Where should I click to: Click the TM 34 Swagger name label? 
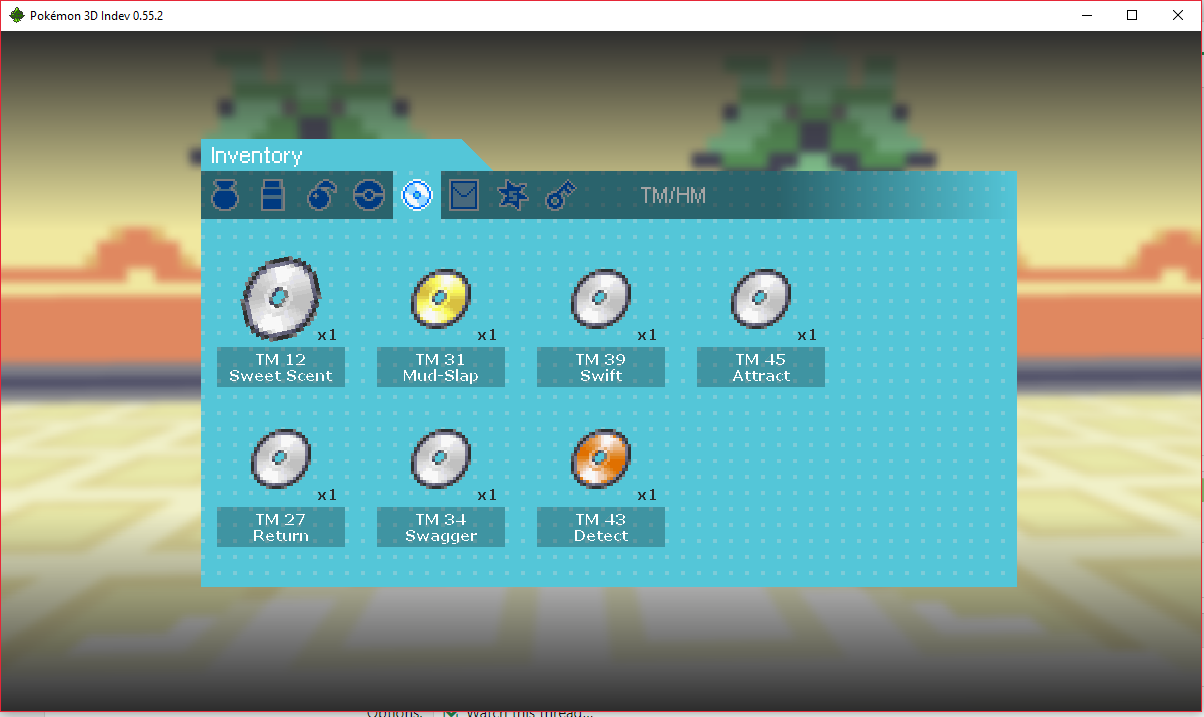(x=441, y=527)
